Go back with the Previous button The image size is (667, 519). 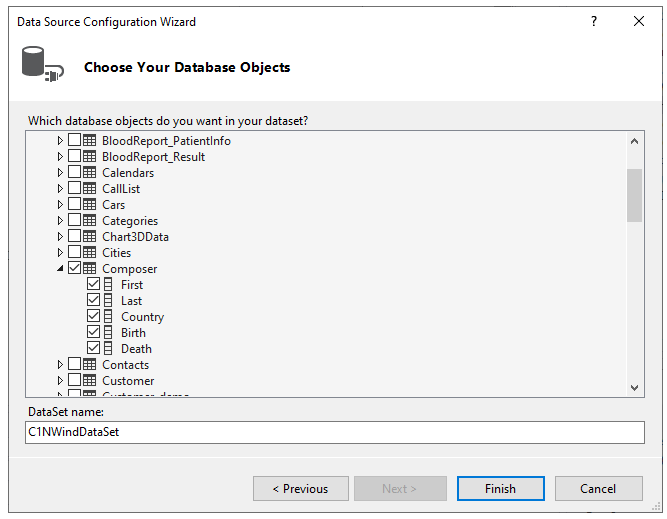pos(300,489)
